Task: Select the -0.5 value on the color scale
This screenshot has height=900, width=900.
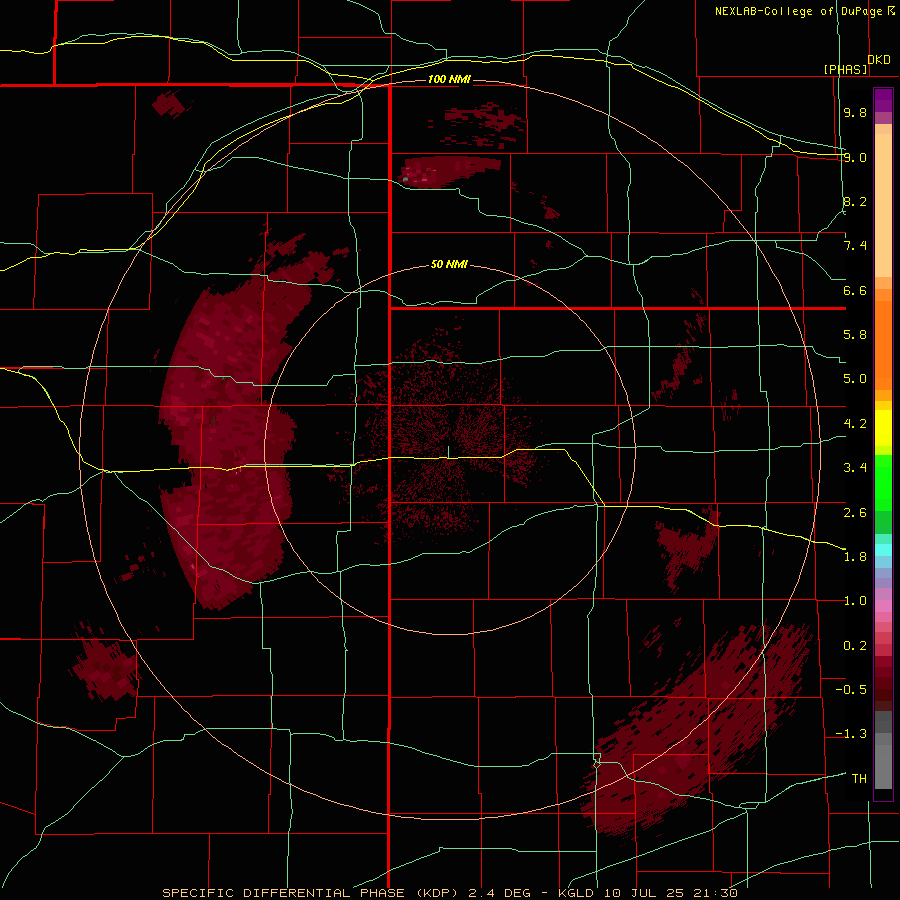Action: 851,690
